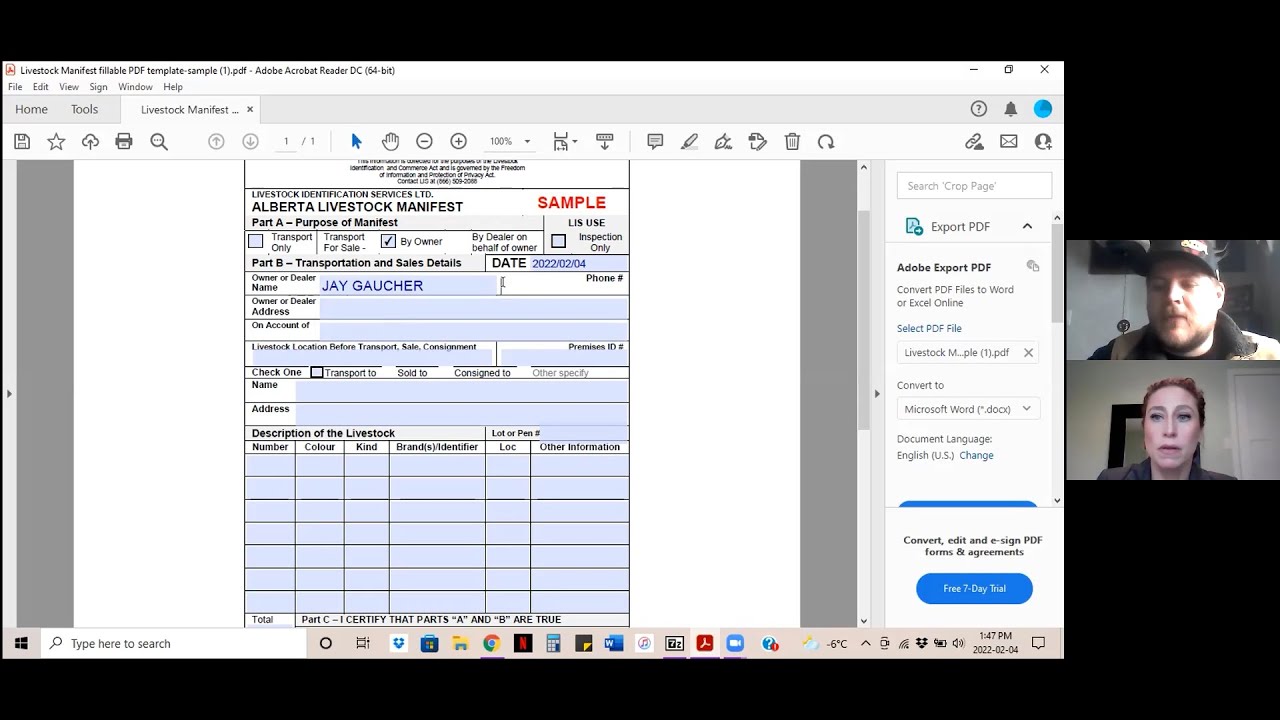Open the request signatures tool
Viewport: 1280px width, 720px height.
(757, 142)
